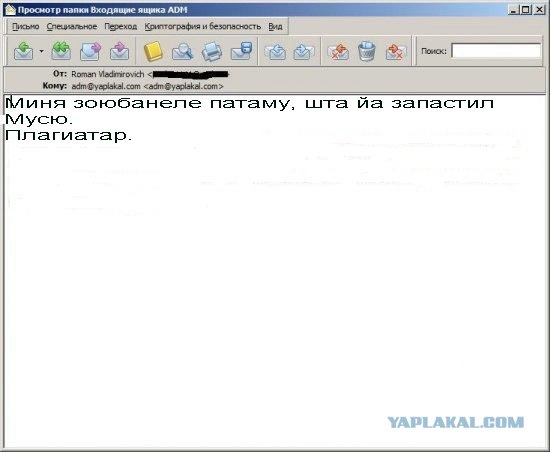The width and height of the screenshot is (550, 452).
Task: Open the Специальное menu
Action: [x=72, y=27]
